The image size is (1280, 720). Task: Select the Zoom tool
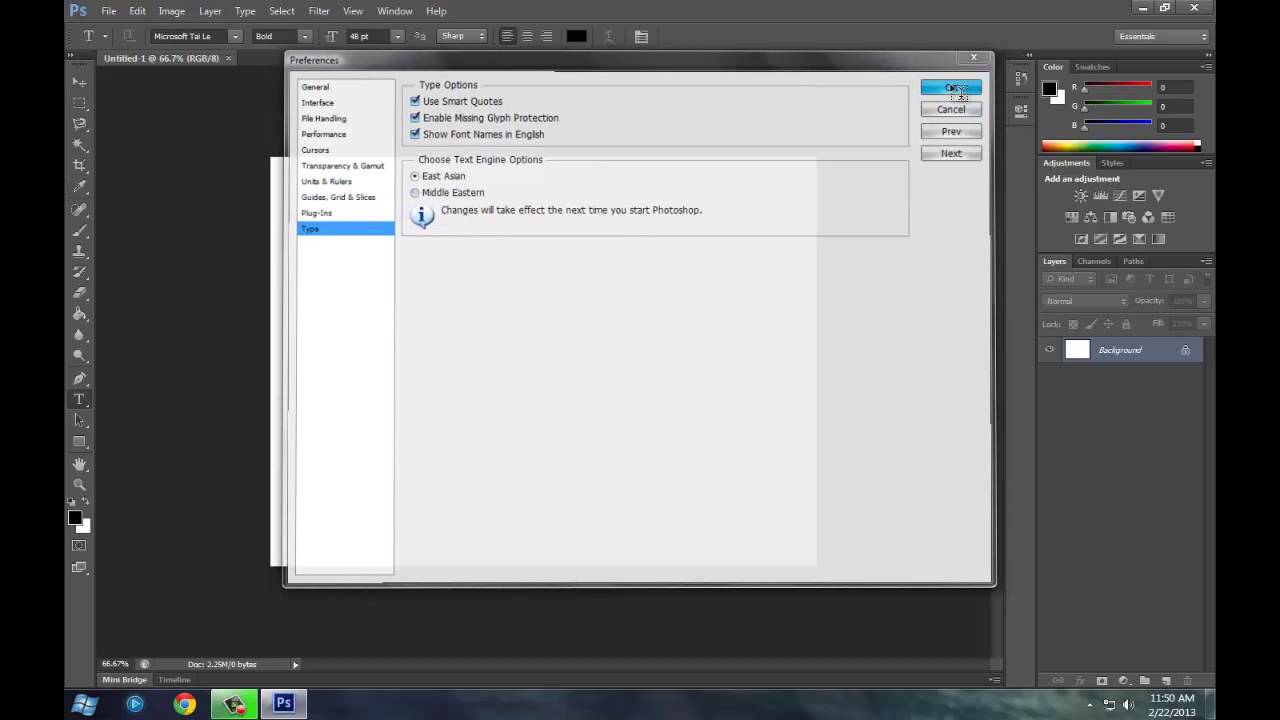tap(79, 485)
